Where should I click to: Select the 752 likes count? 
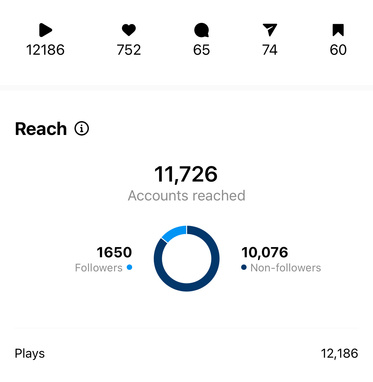click(x=129, y=50)
